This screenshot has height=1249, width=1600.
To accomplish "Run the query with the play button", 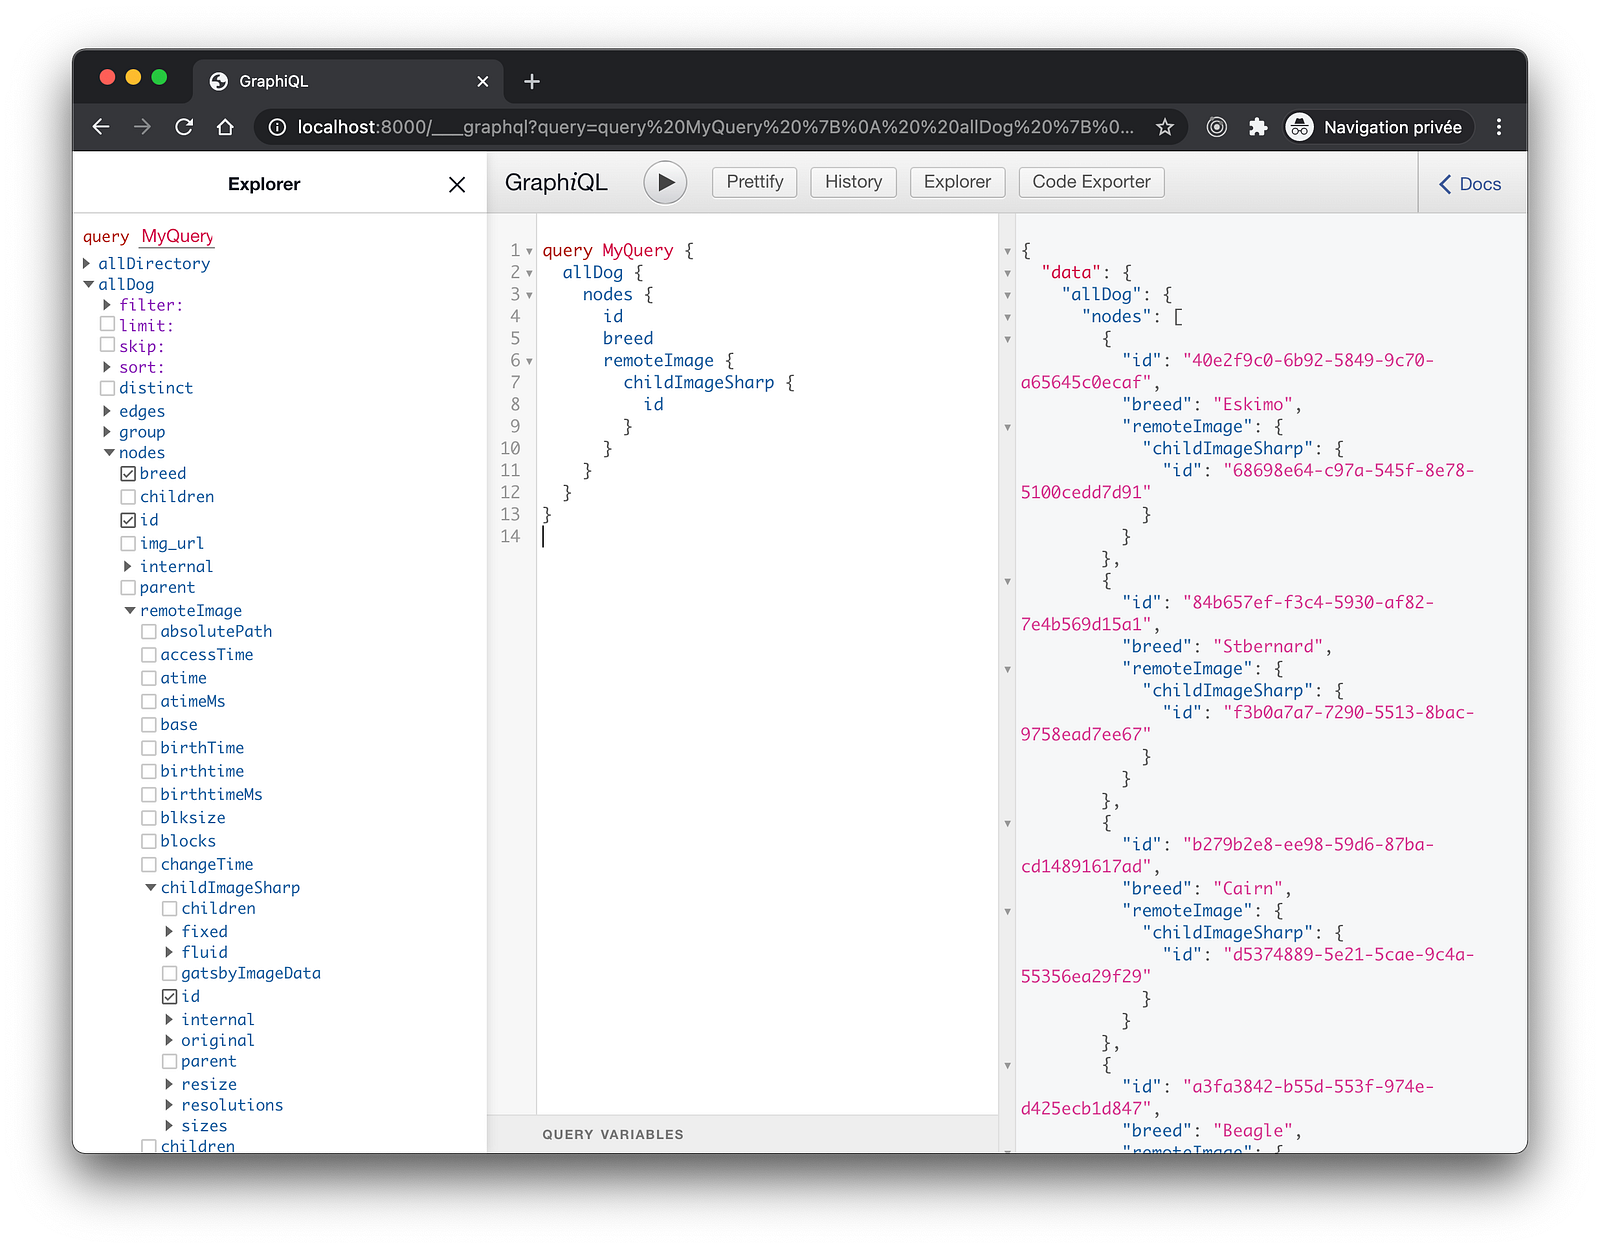I will 665,183.
